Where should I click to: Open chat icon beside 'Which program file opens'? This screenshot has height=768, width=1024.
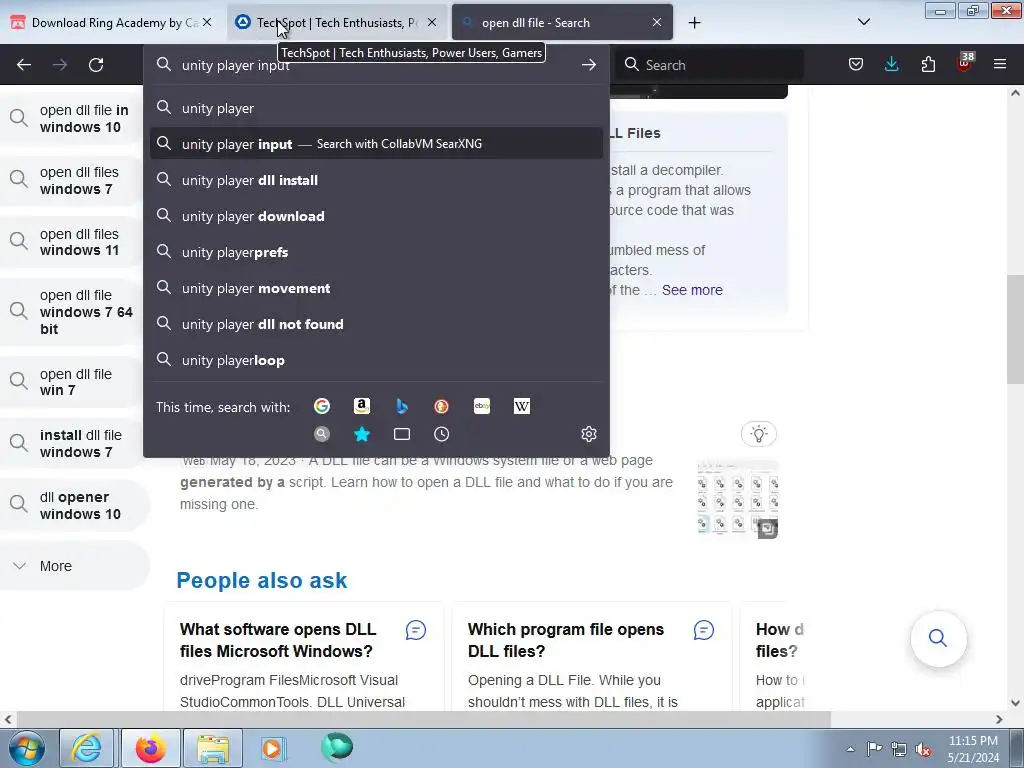point(704,630)
